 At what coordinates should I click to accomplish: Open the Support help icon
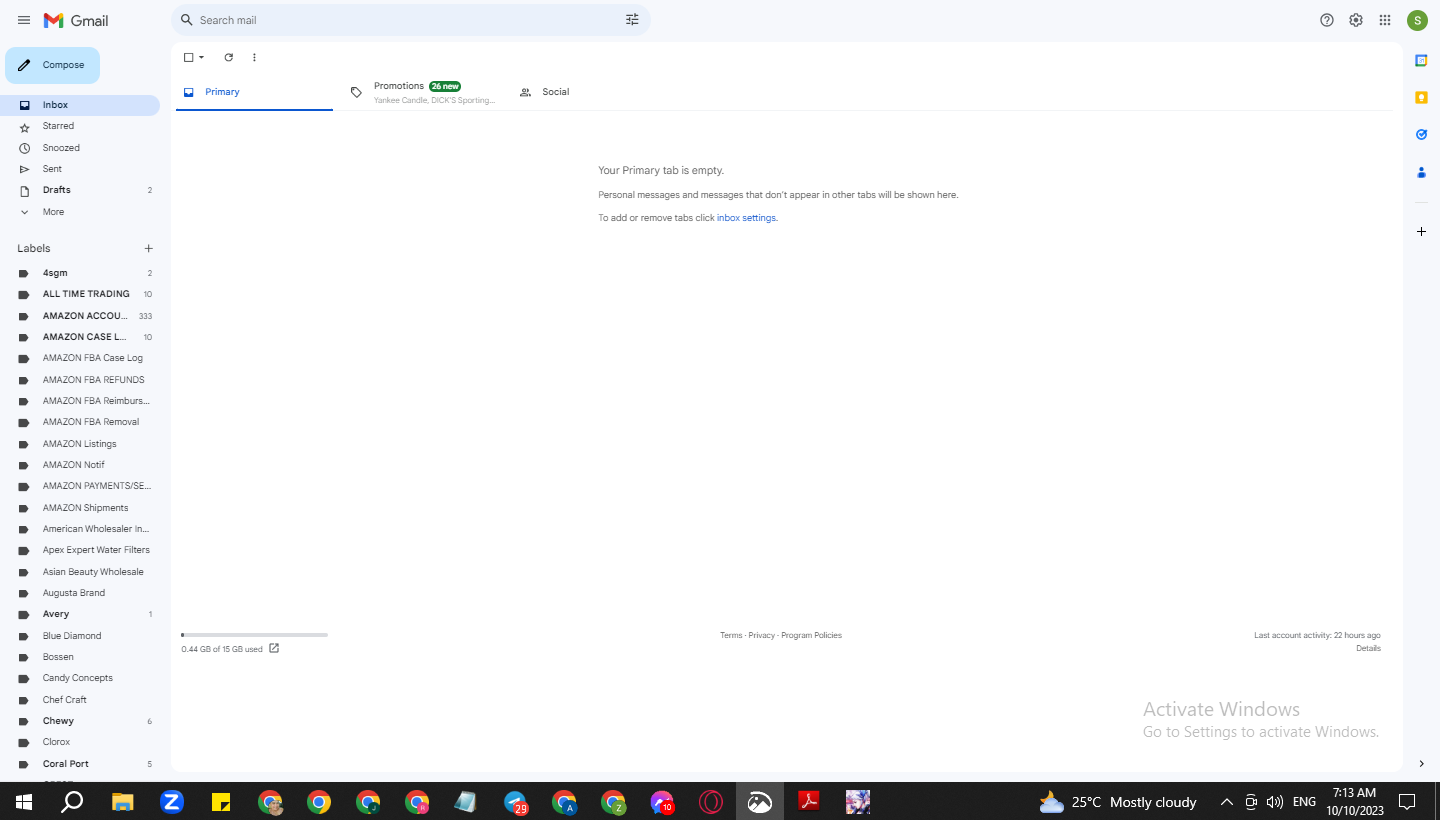tap(1327, 20)
